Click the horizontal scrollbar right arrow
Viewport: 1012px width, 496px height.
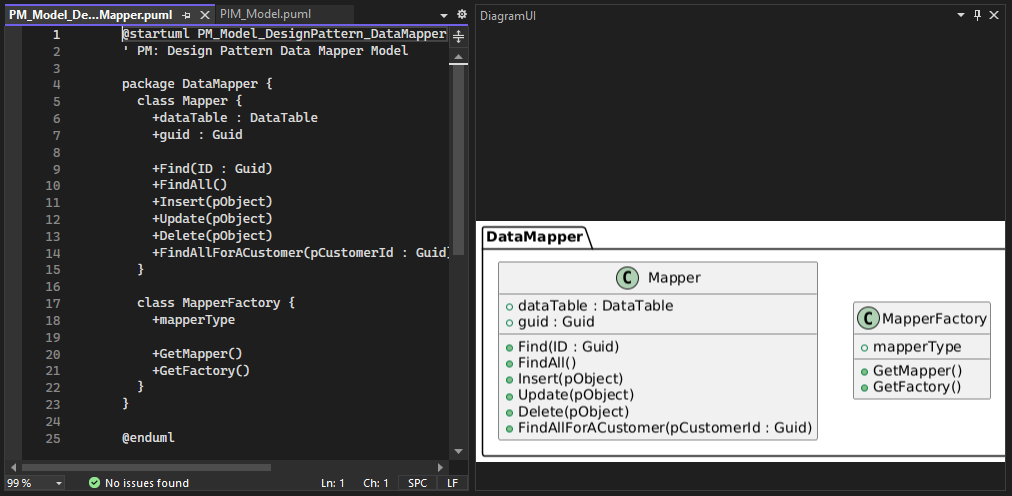click(x=441, y=467)
